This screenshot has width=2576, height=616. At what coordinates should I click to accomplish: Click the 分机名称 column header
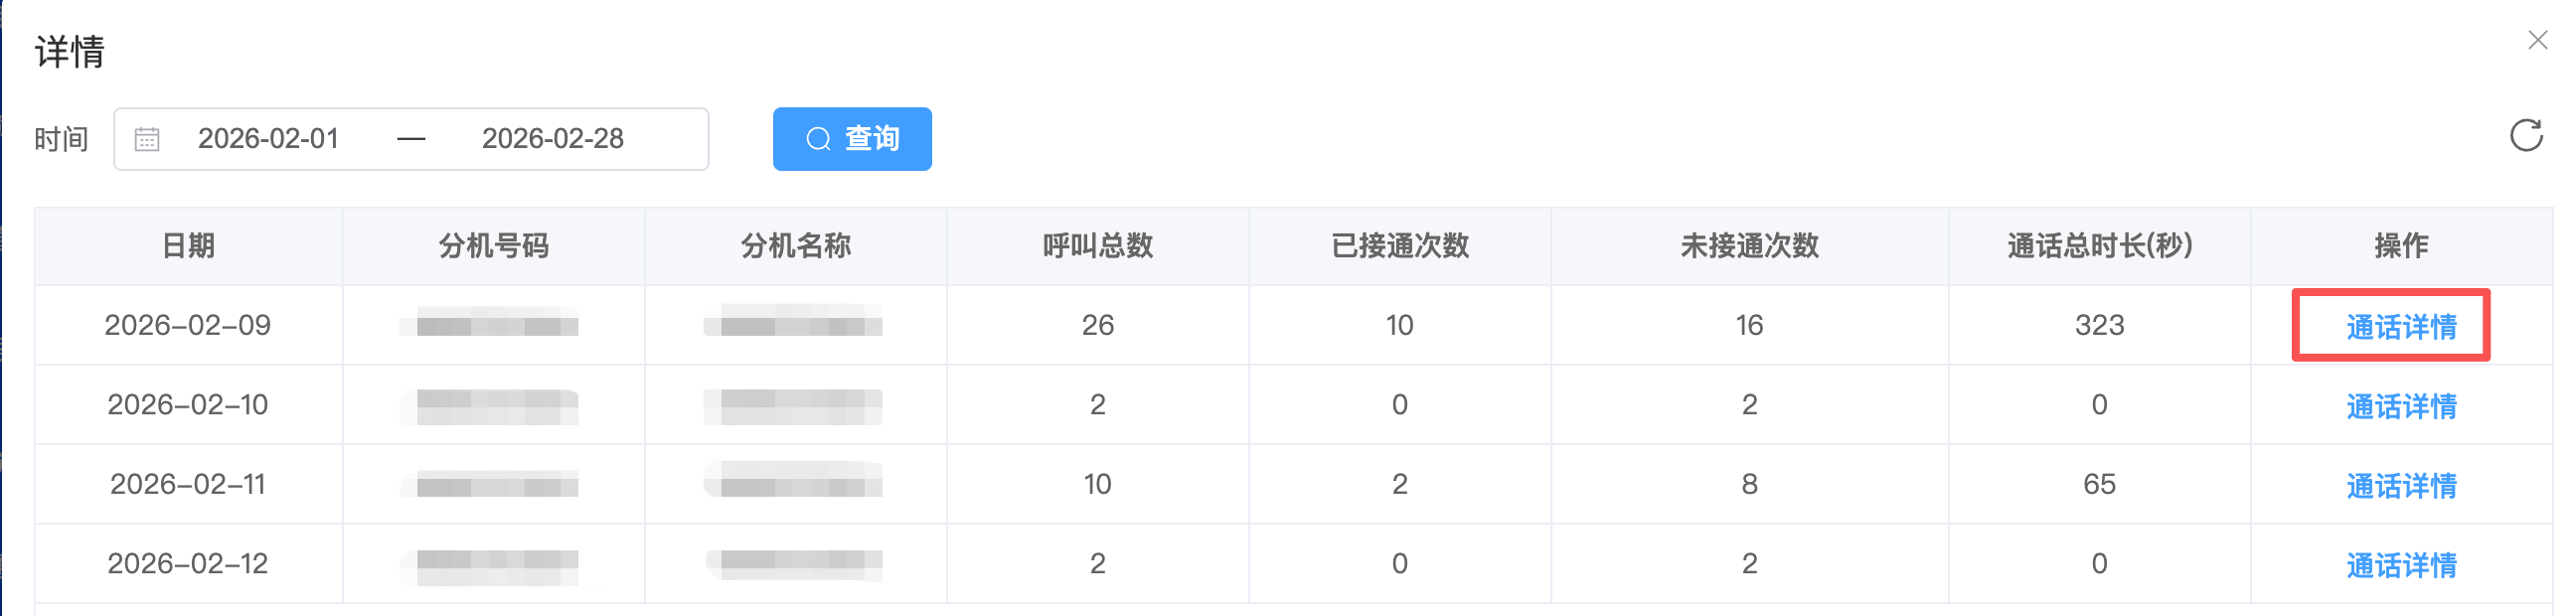[796, 246]
